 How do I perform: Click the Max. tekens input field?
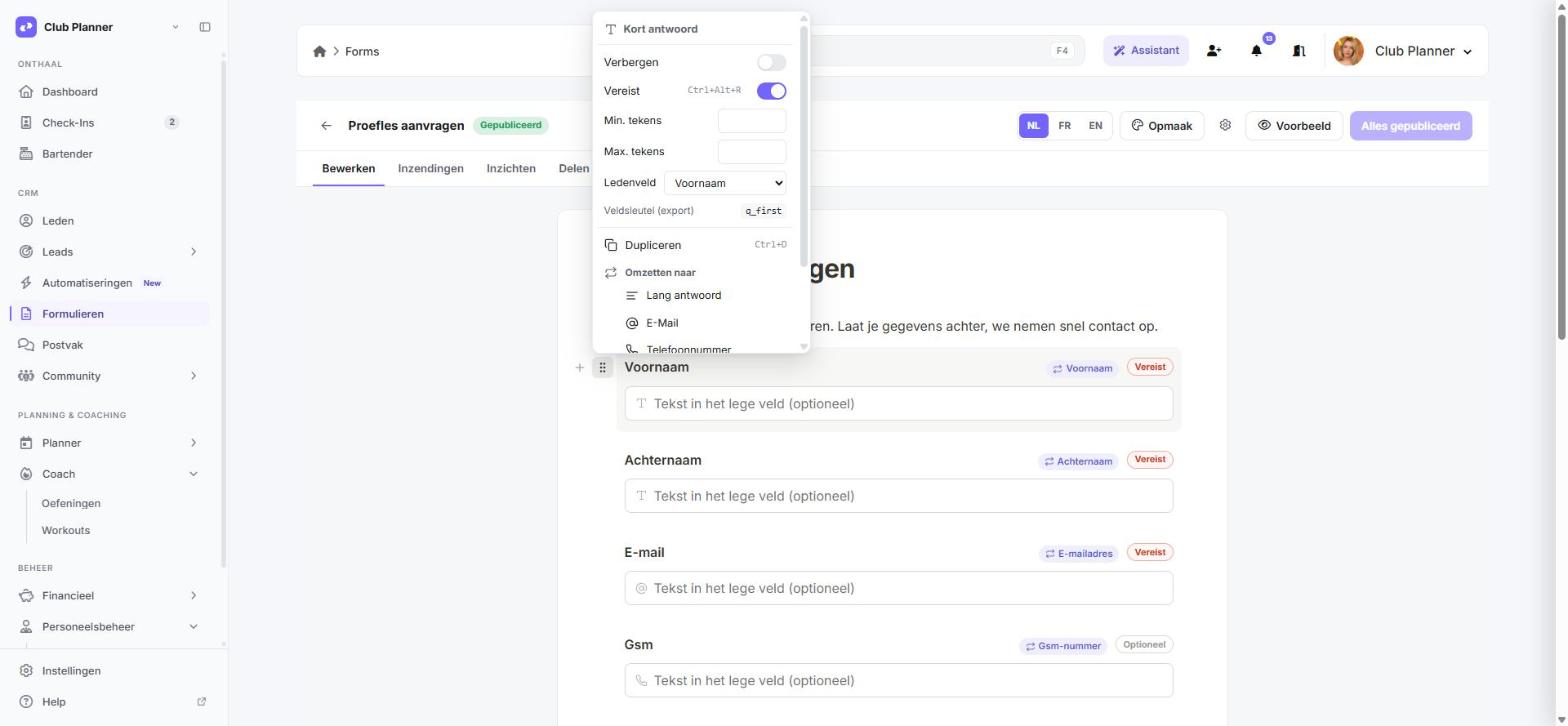point(752,152)
